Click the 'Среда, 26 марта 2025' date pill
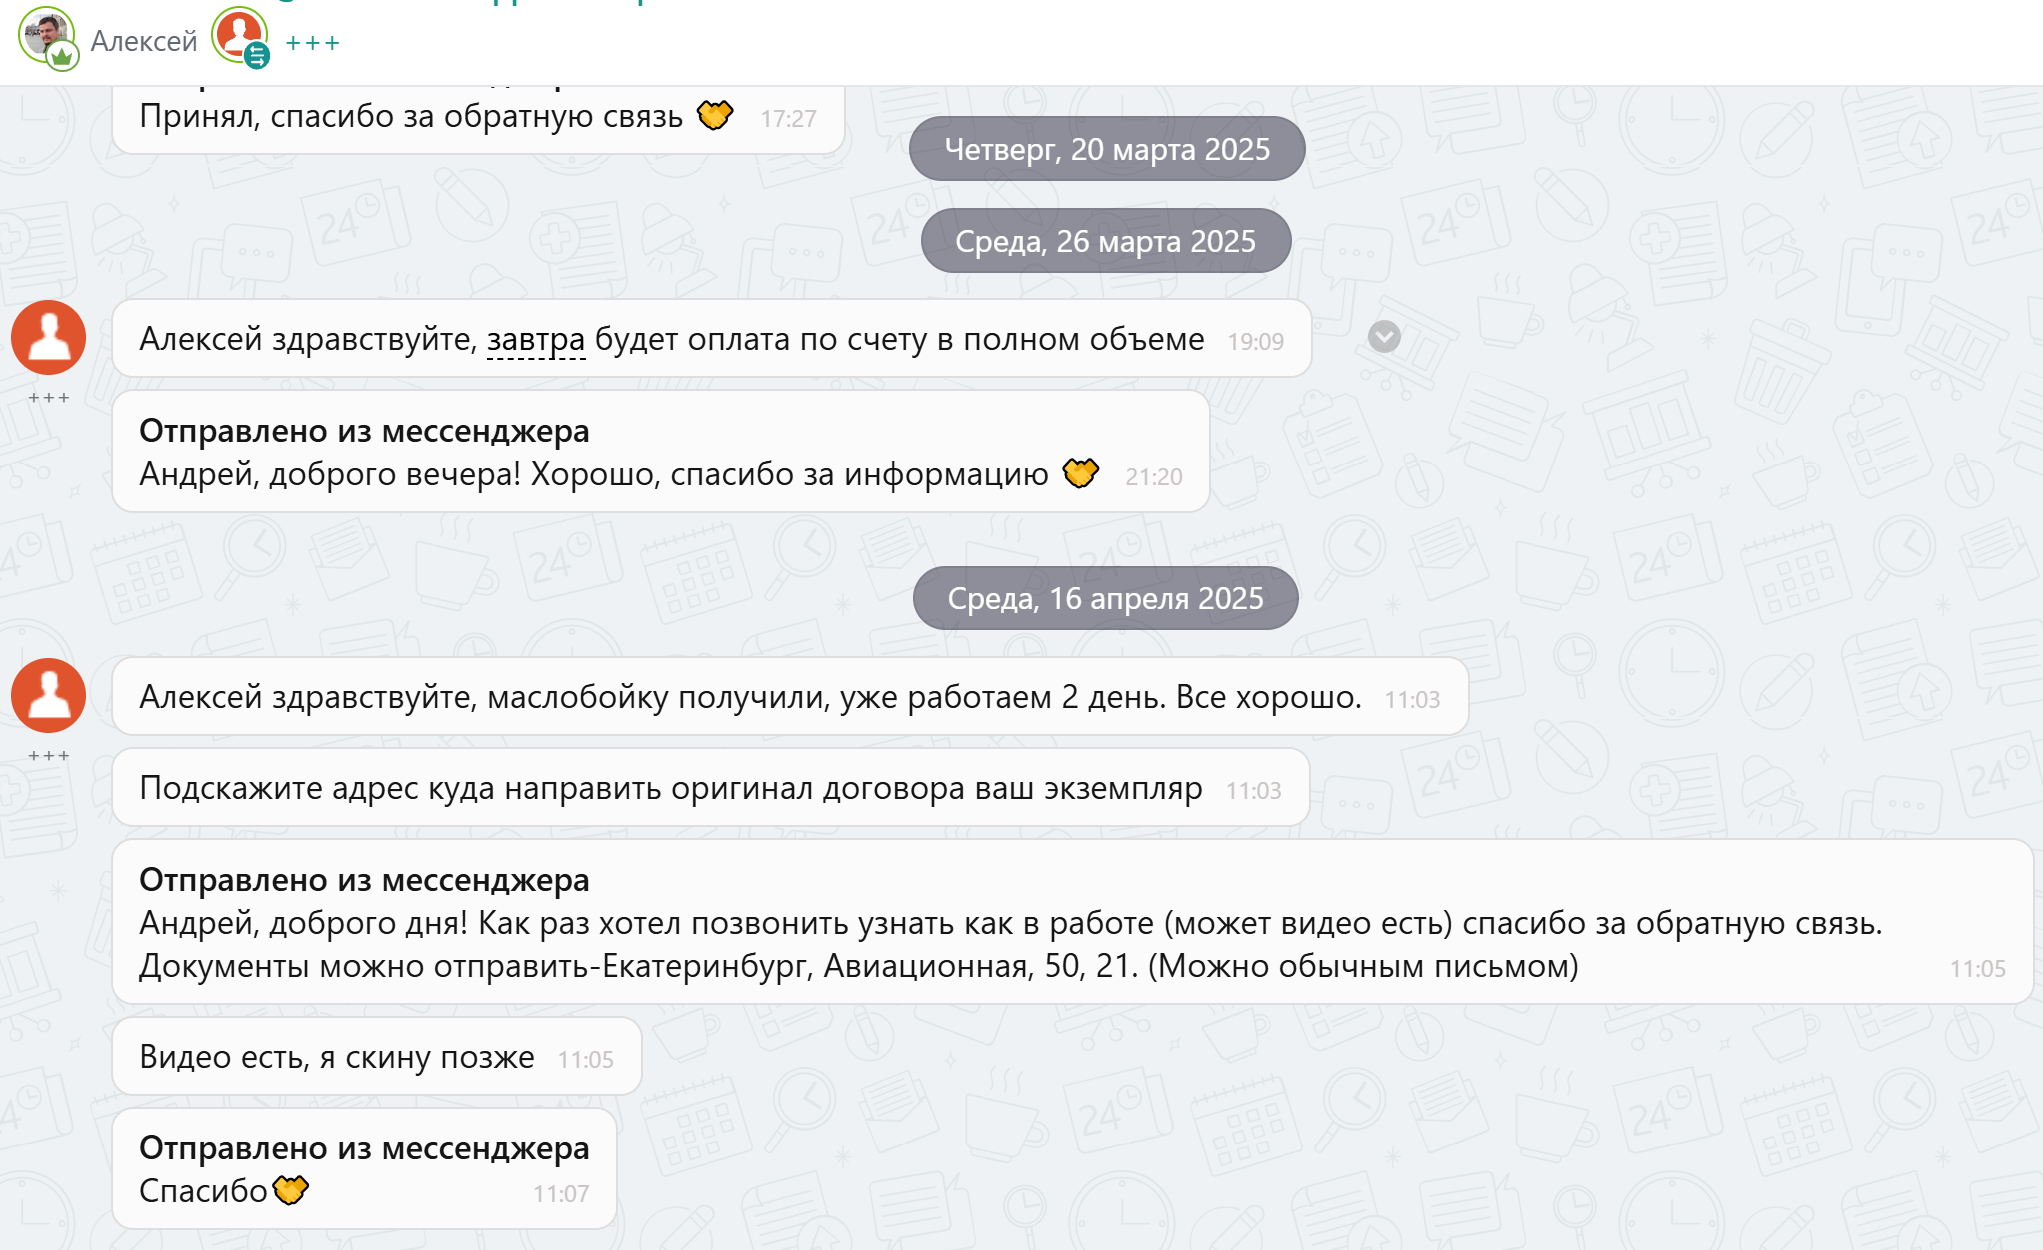The width and height of the screenshot is (2043, 1250). [x=1105, y=241]
